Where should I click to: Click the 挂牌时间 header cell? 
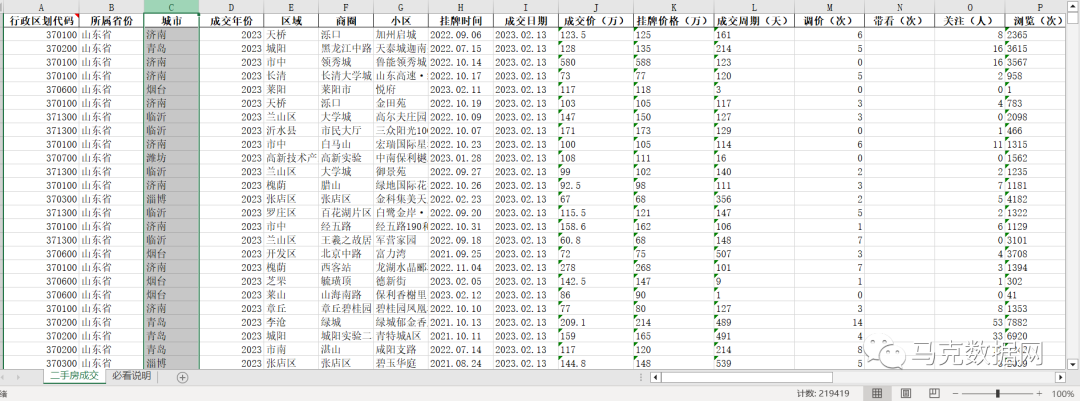click(x=460, y=21)
